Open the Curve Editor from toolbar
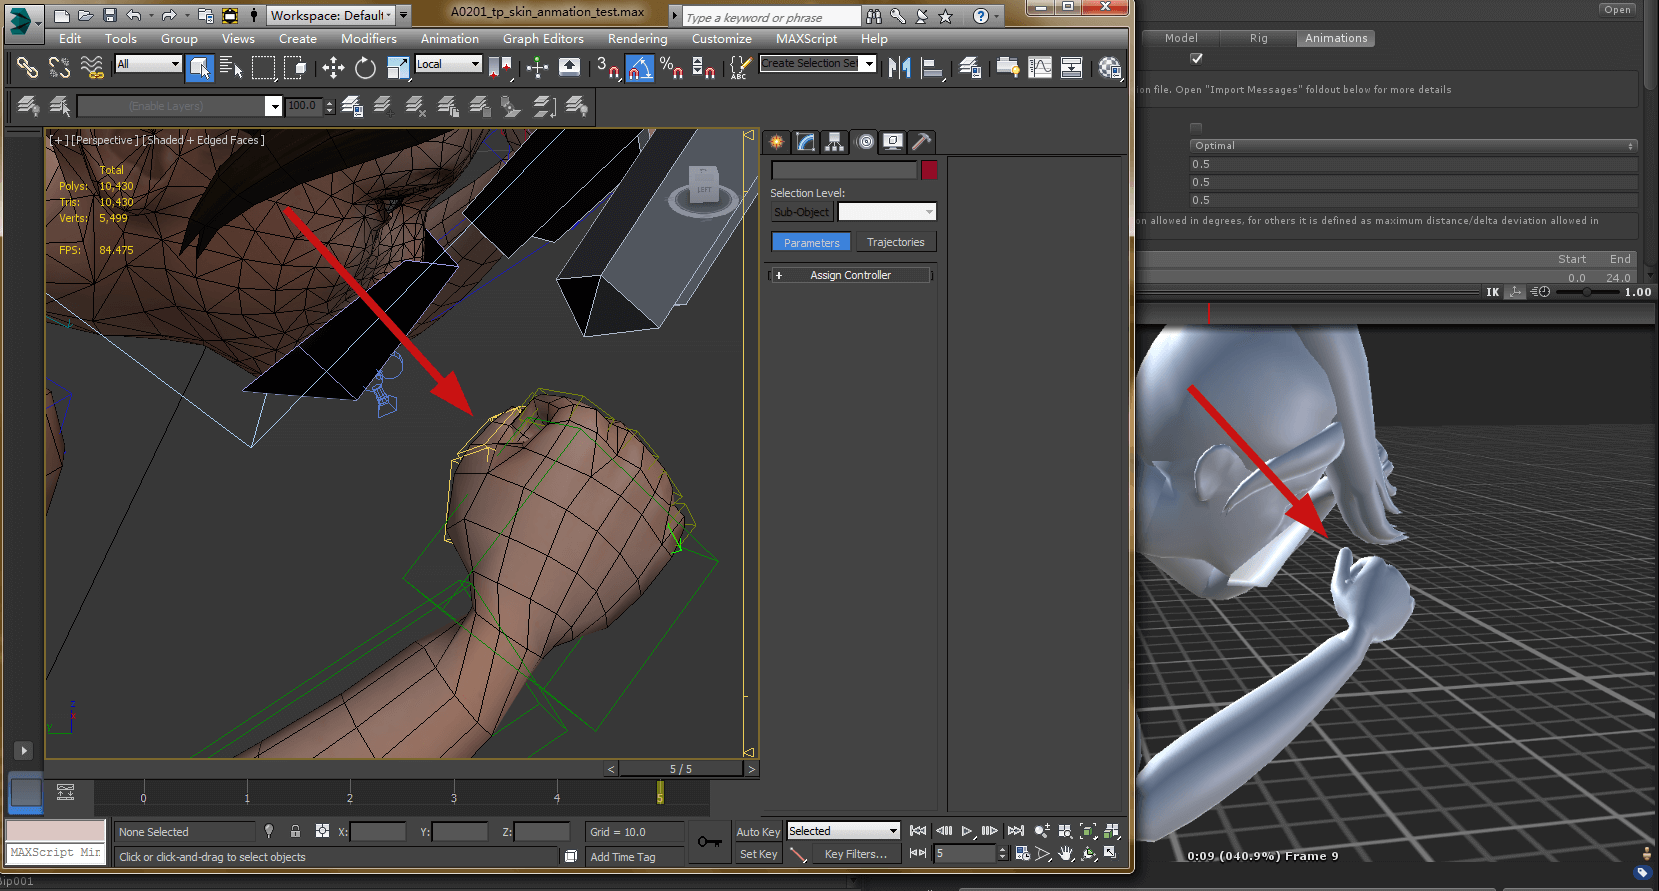The image size is (1659, 891). tap(1040, 67)
